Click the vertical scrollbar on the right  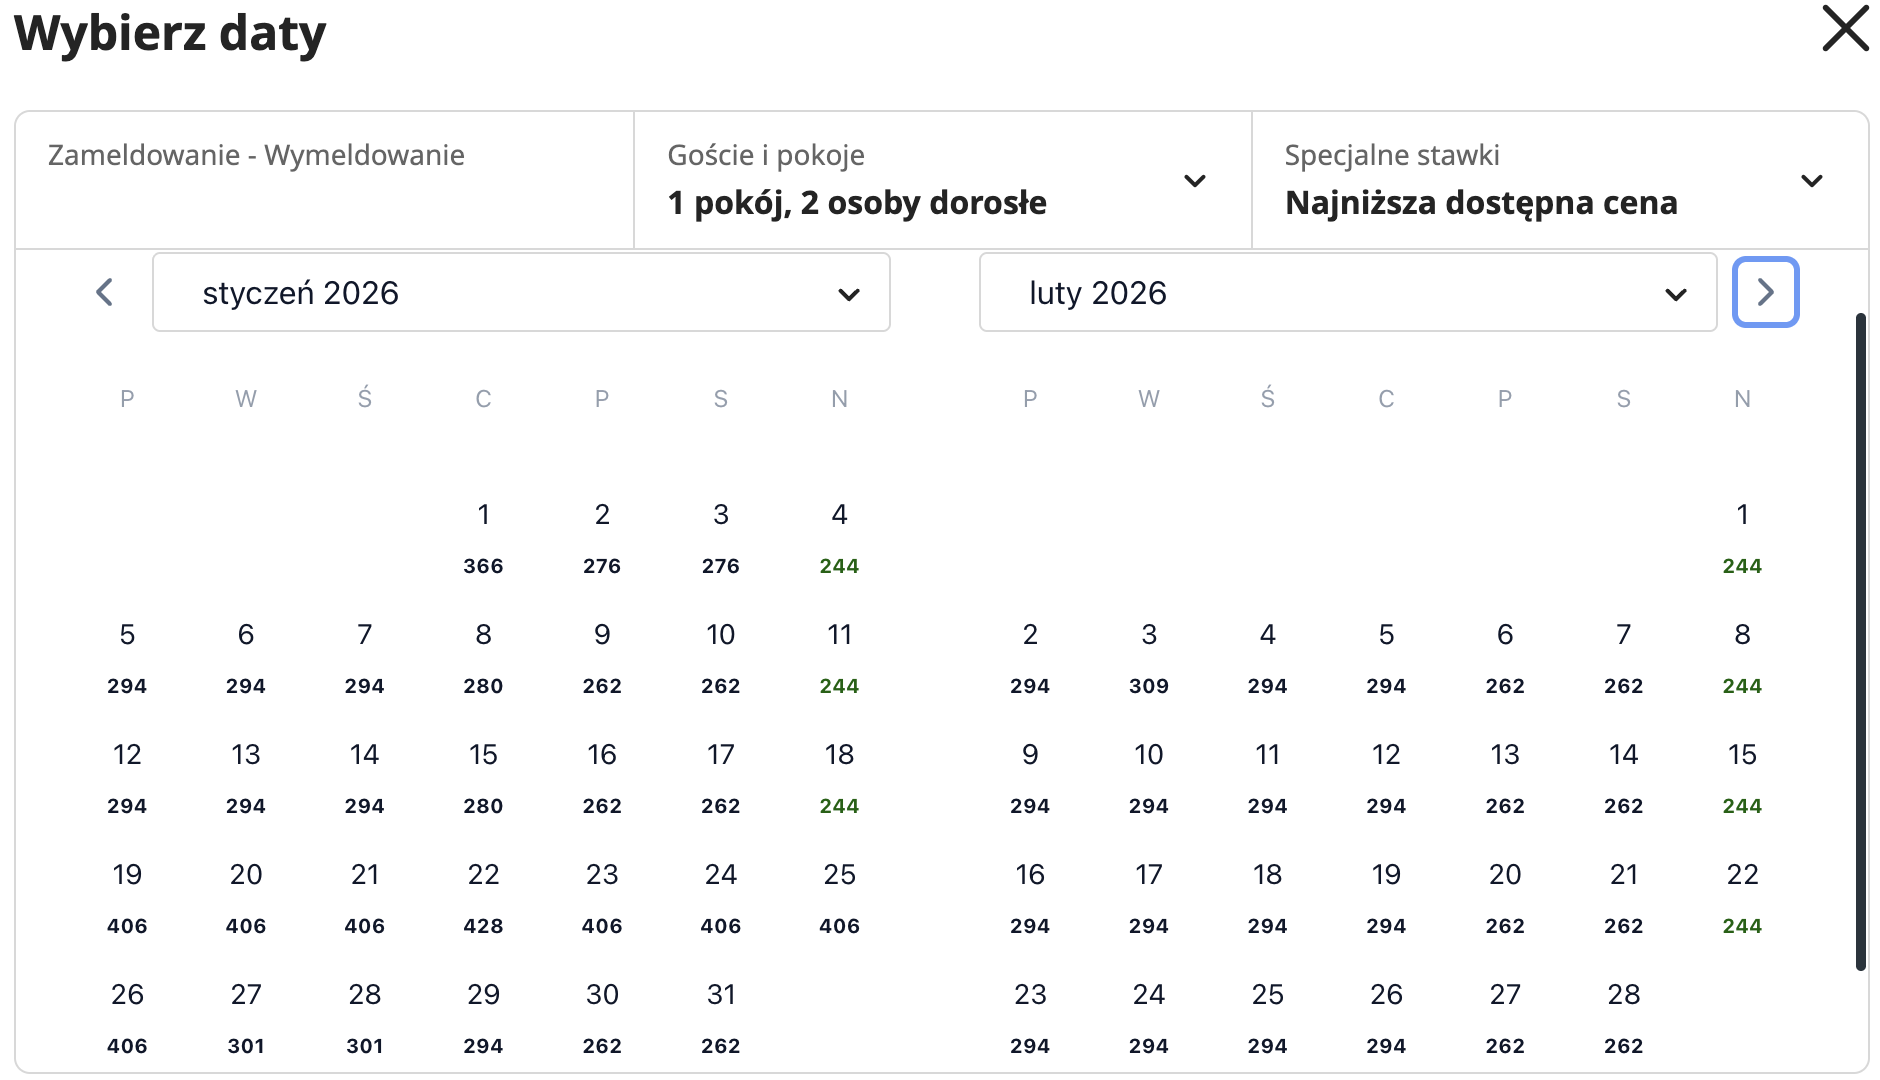click(x=1860, y=640)
